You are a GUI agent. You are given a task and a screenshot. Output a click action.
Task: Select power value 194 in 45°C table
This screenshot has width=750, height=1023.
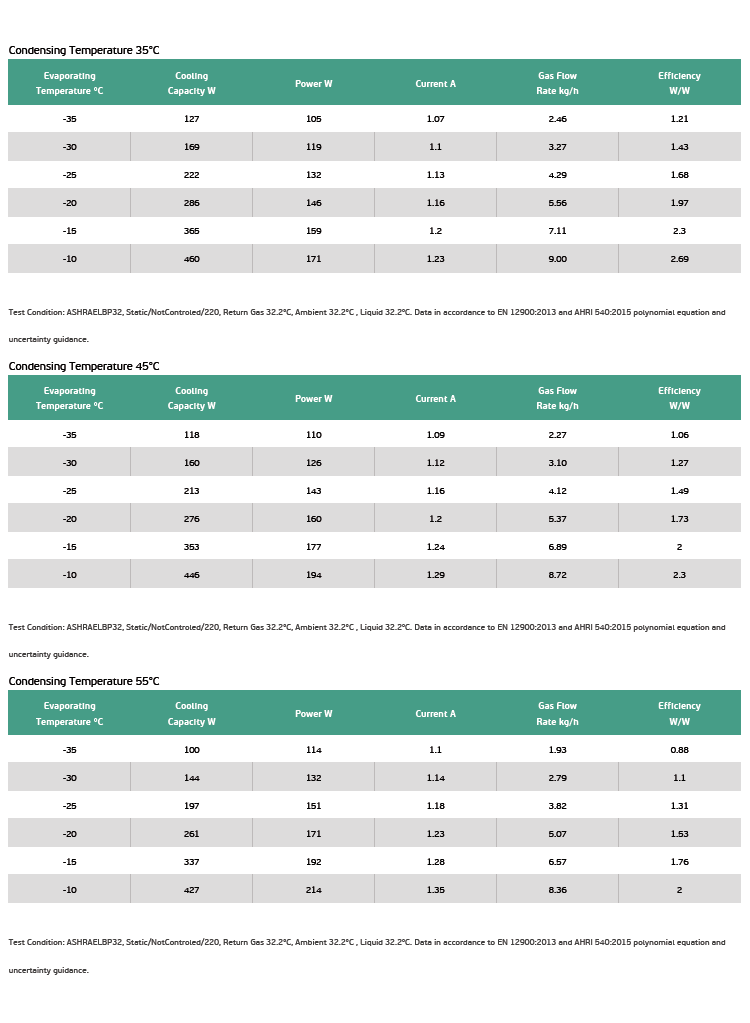pos(314,575)
